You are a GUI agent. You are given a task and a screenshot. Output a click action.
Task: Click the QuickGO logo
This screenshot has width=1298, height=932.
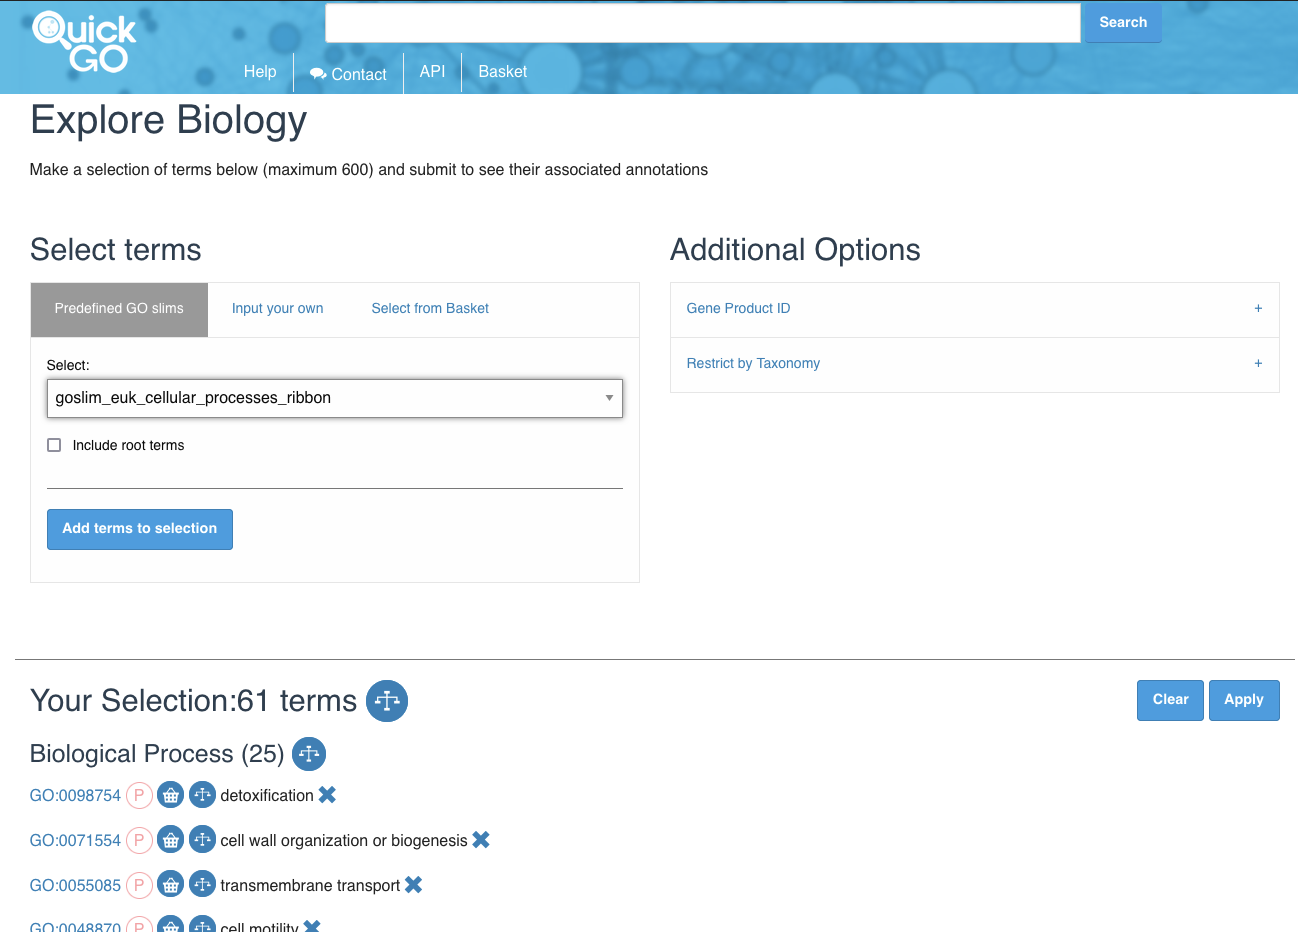tap(84, 43)
